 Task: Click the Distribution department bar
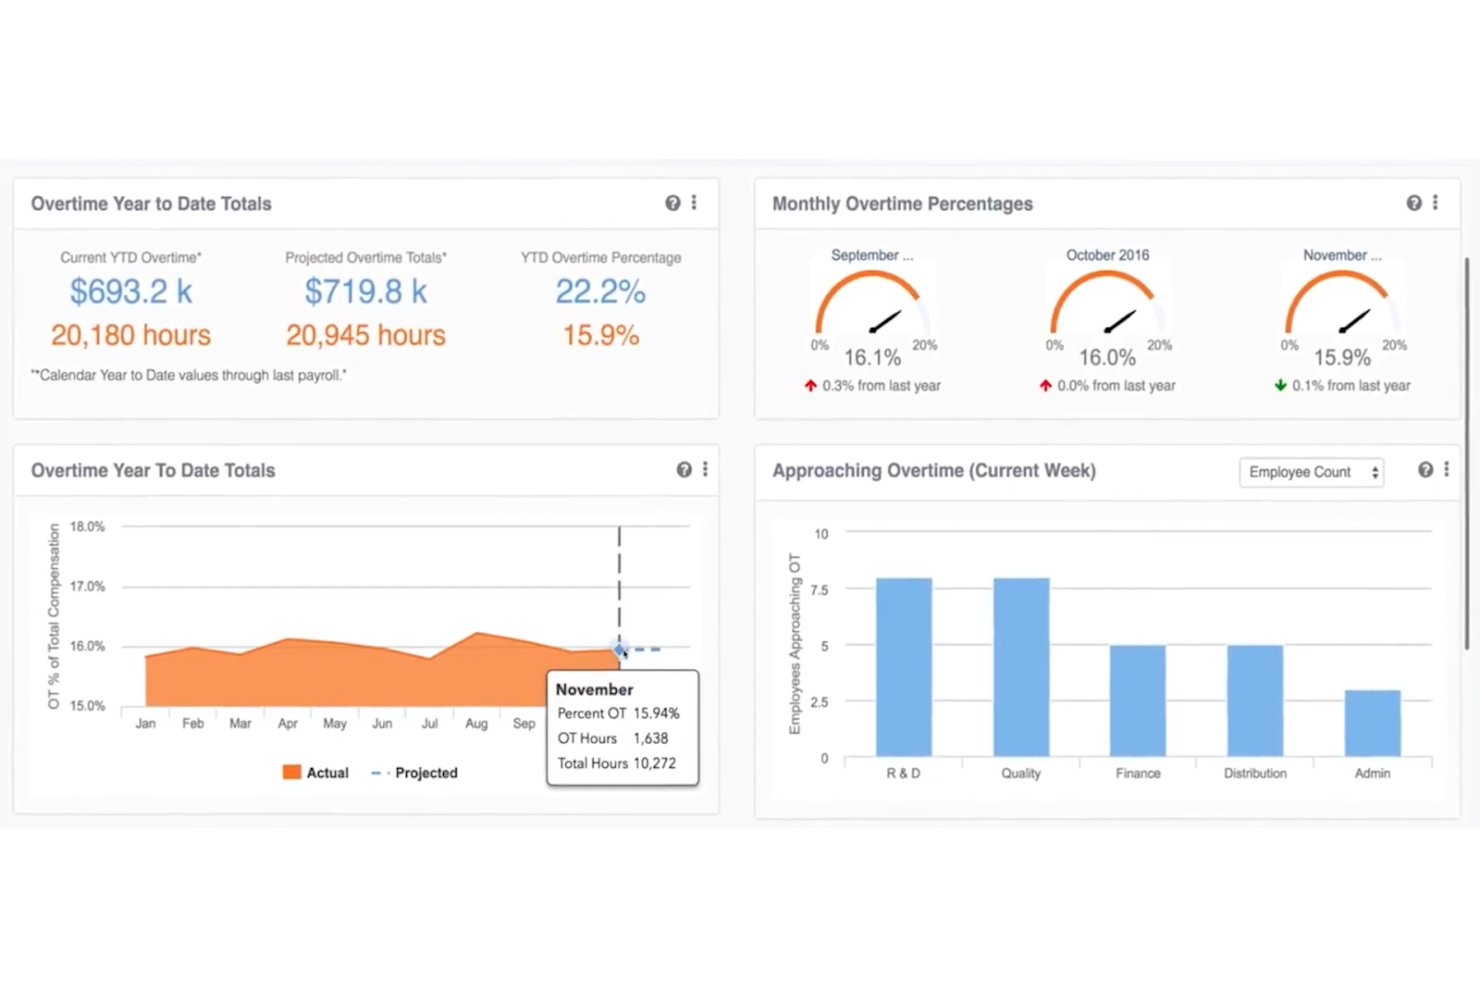(1255, 701)
